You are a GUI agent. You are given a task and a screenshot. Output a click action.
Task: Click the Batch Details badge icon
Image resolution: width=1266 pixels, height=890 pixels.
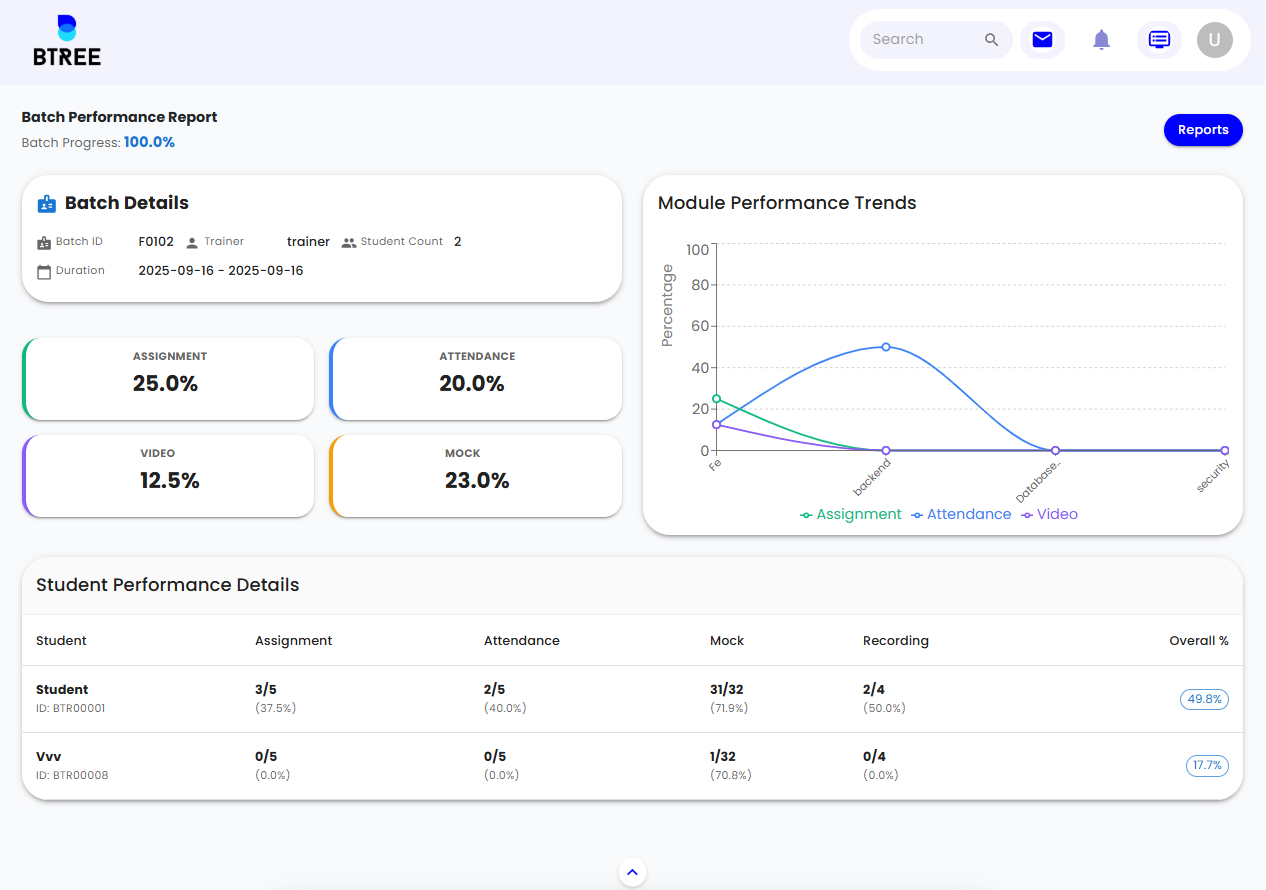click(47, 204)
